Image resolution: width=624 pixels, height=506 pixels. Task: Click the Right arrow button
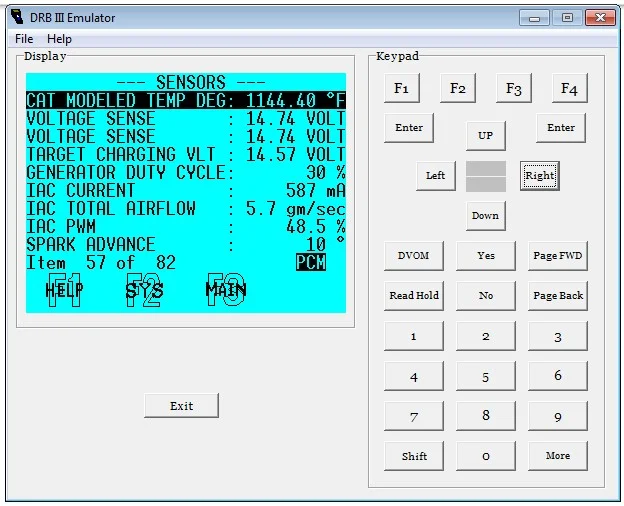point(540,176)
